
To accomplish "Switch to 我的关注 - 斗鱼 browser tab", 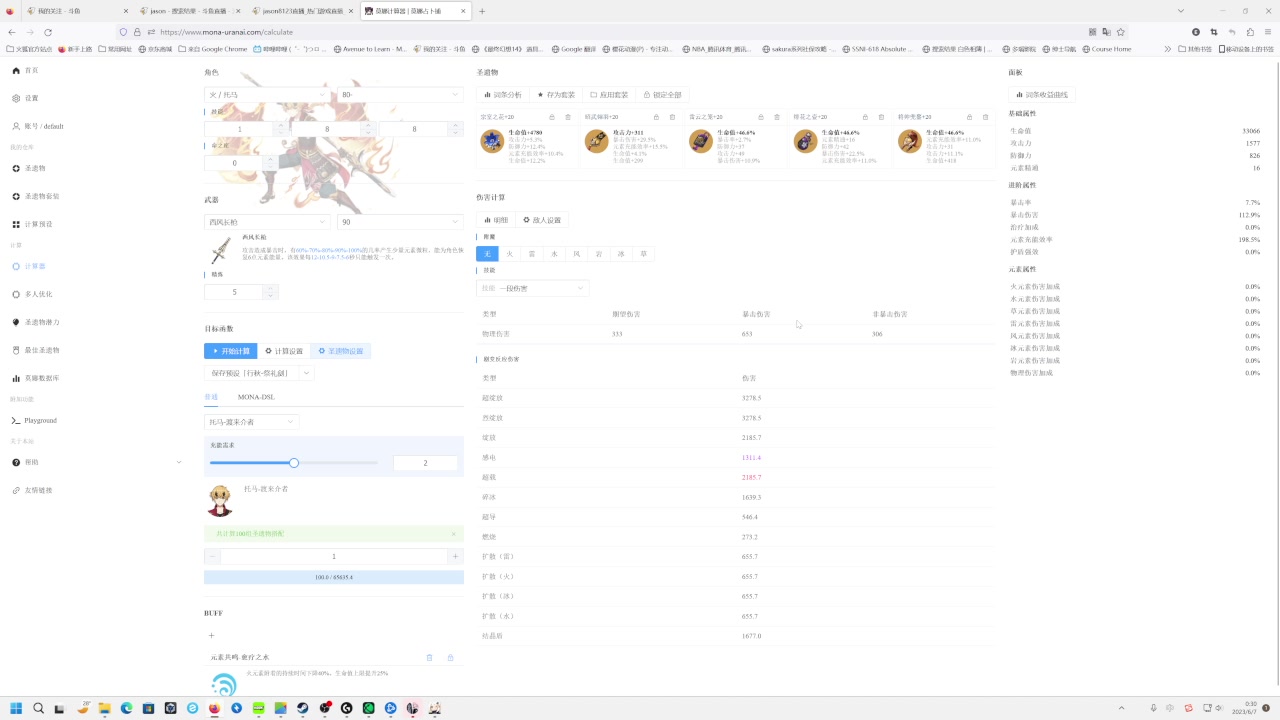I will pos(77,11).
